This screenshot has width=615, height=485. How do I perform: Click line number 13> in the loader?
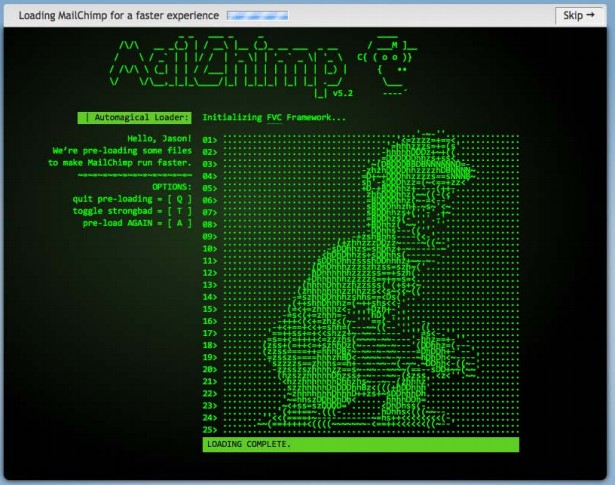209,285
